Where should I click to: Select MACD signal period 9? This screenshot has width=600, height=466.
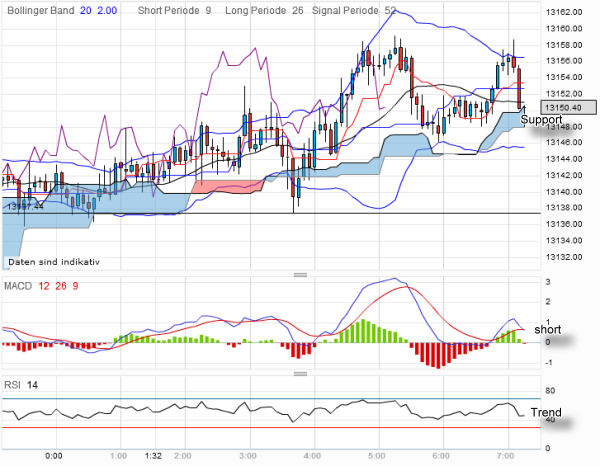click(75, 286)
